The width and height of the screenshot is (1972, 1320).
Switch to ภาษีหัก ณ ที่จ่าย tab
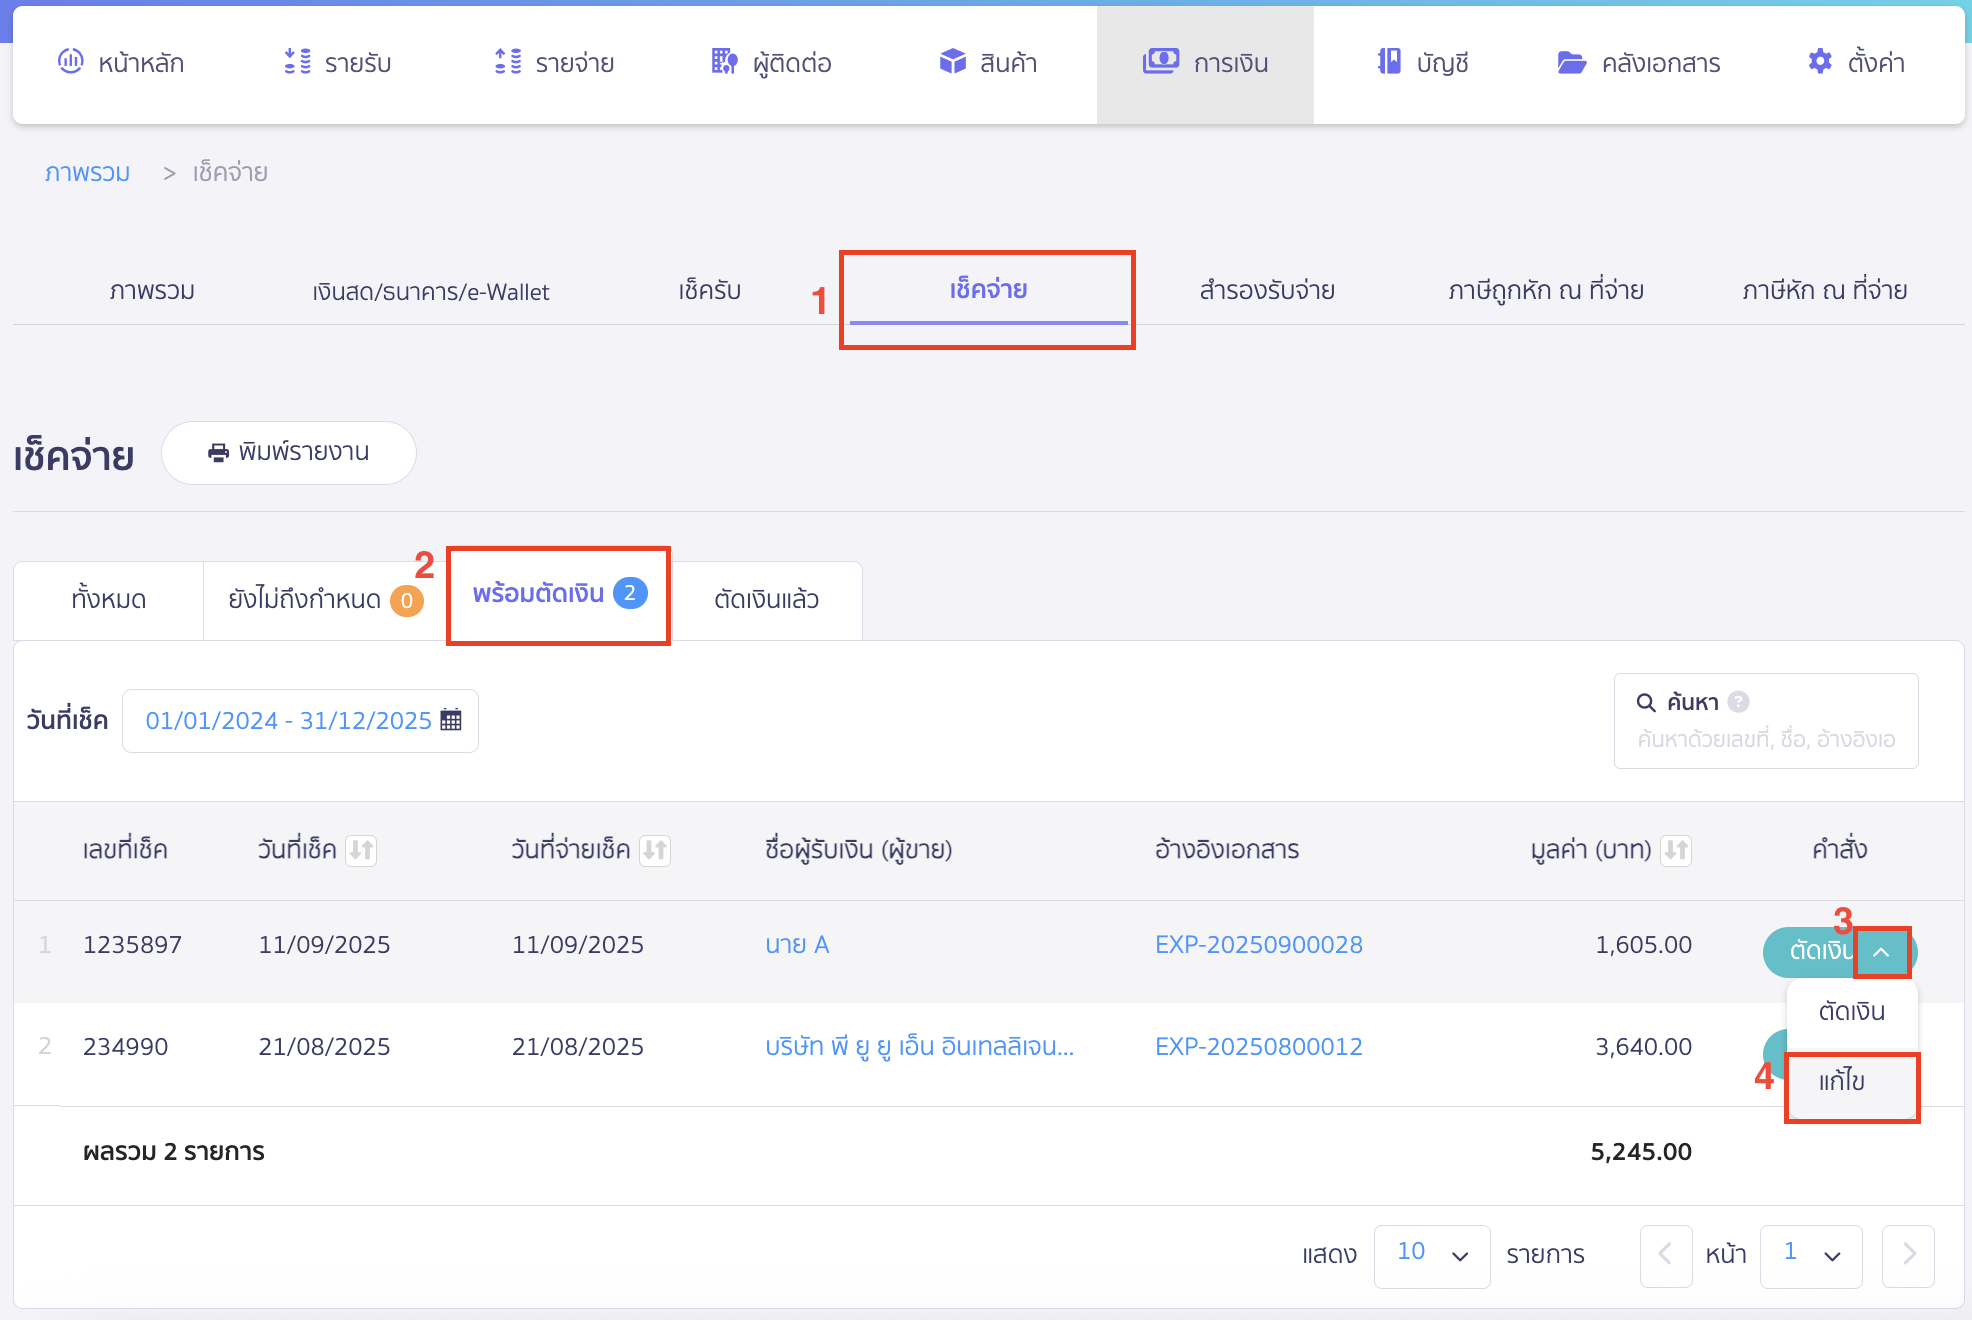click(x=1825, y=291)
